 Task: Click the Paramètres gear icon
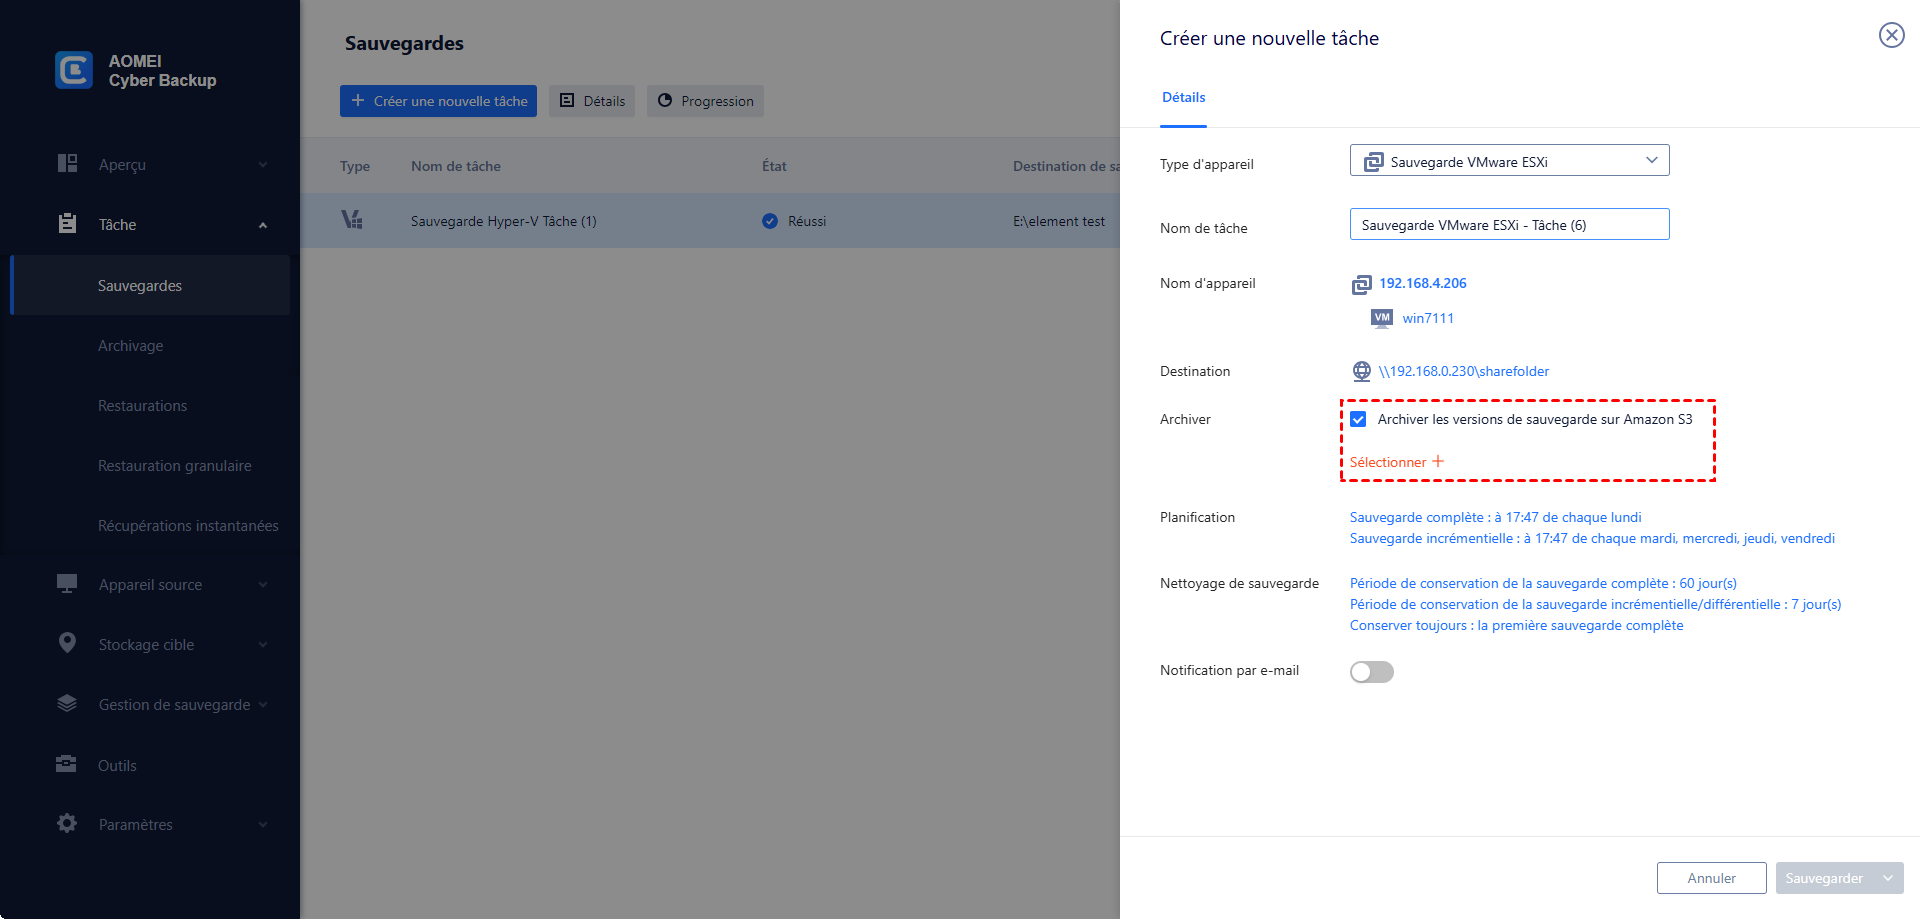pyautogui.click(x=67, y=823)
